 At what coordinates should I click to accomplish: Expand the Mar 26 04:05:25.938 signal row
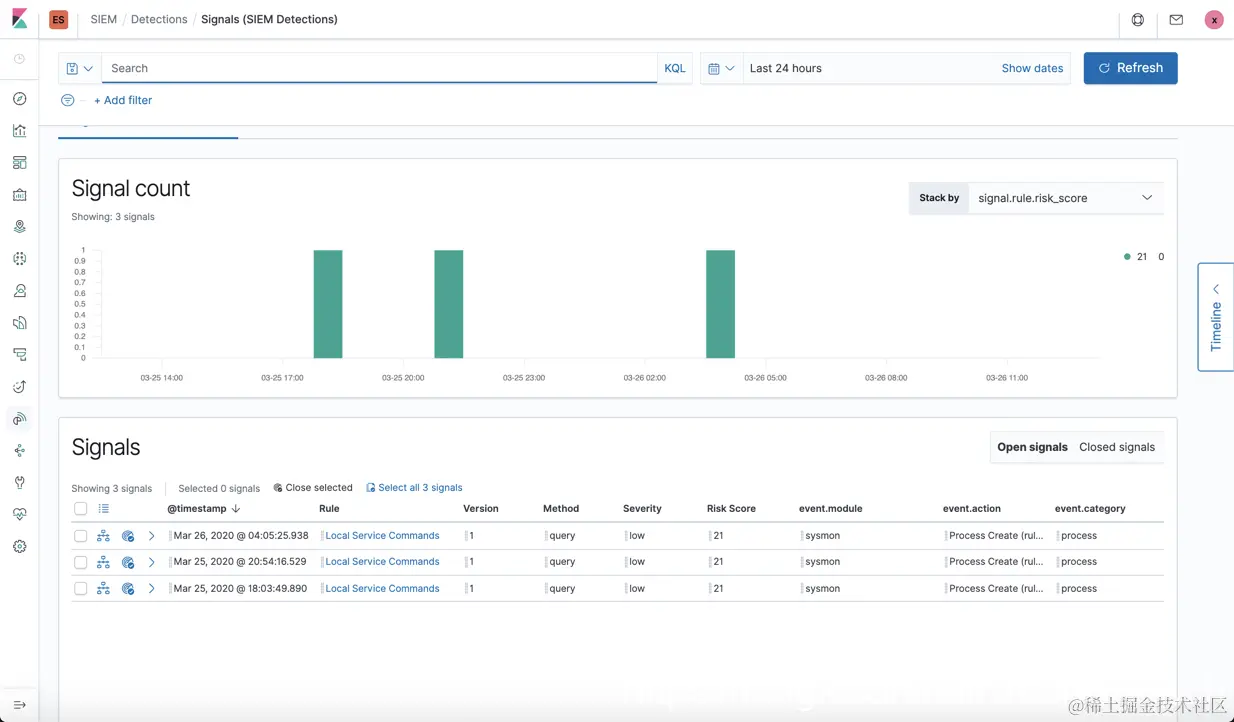click(152, 536)
